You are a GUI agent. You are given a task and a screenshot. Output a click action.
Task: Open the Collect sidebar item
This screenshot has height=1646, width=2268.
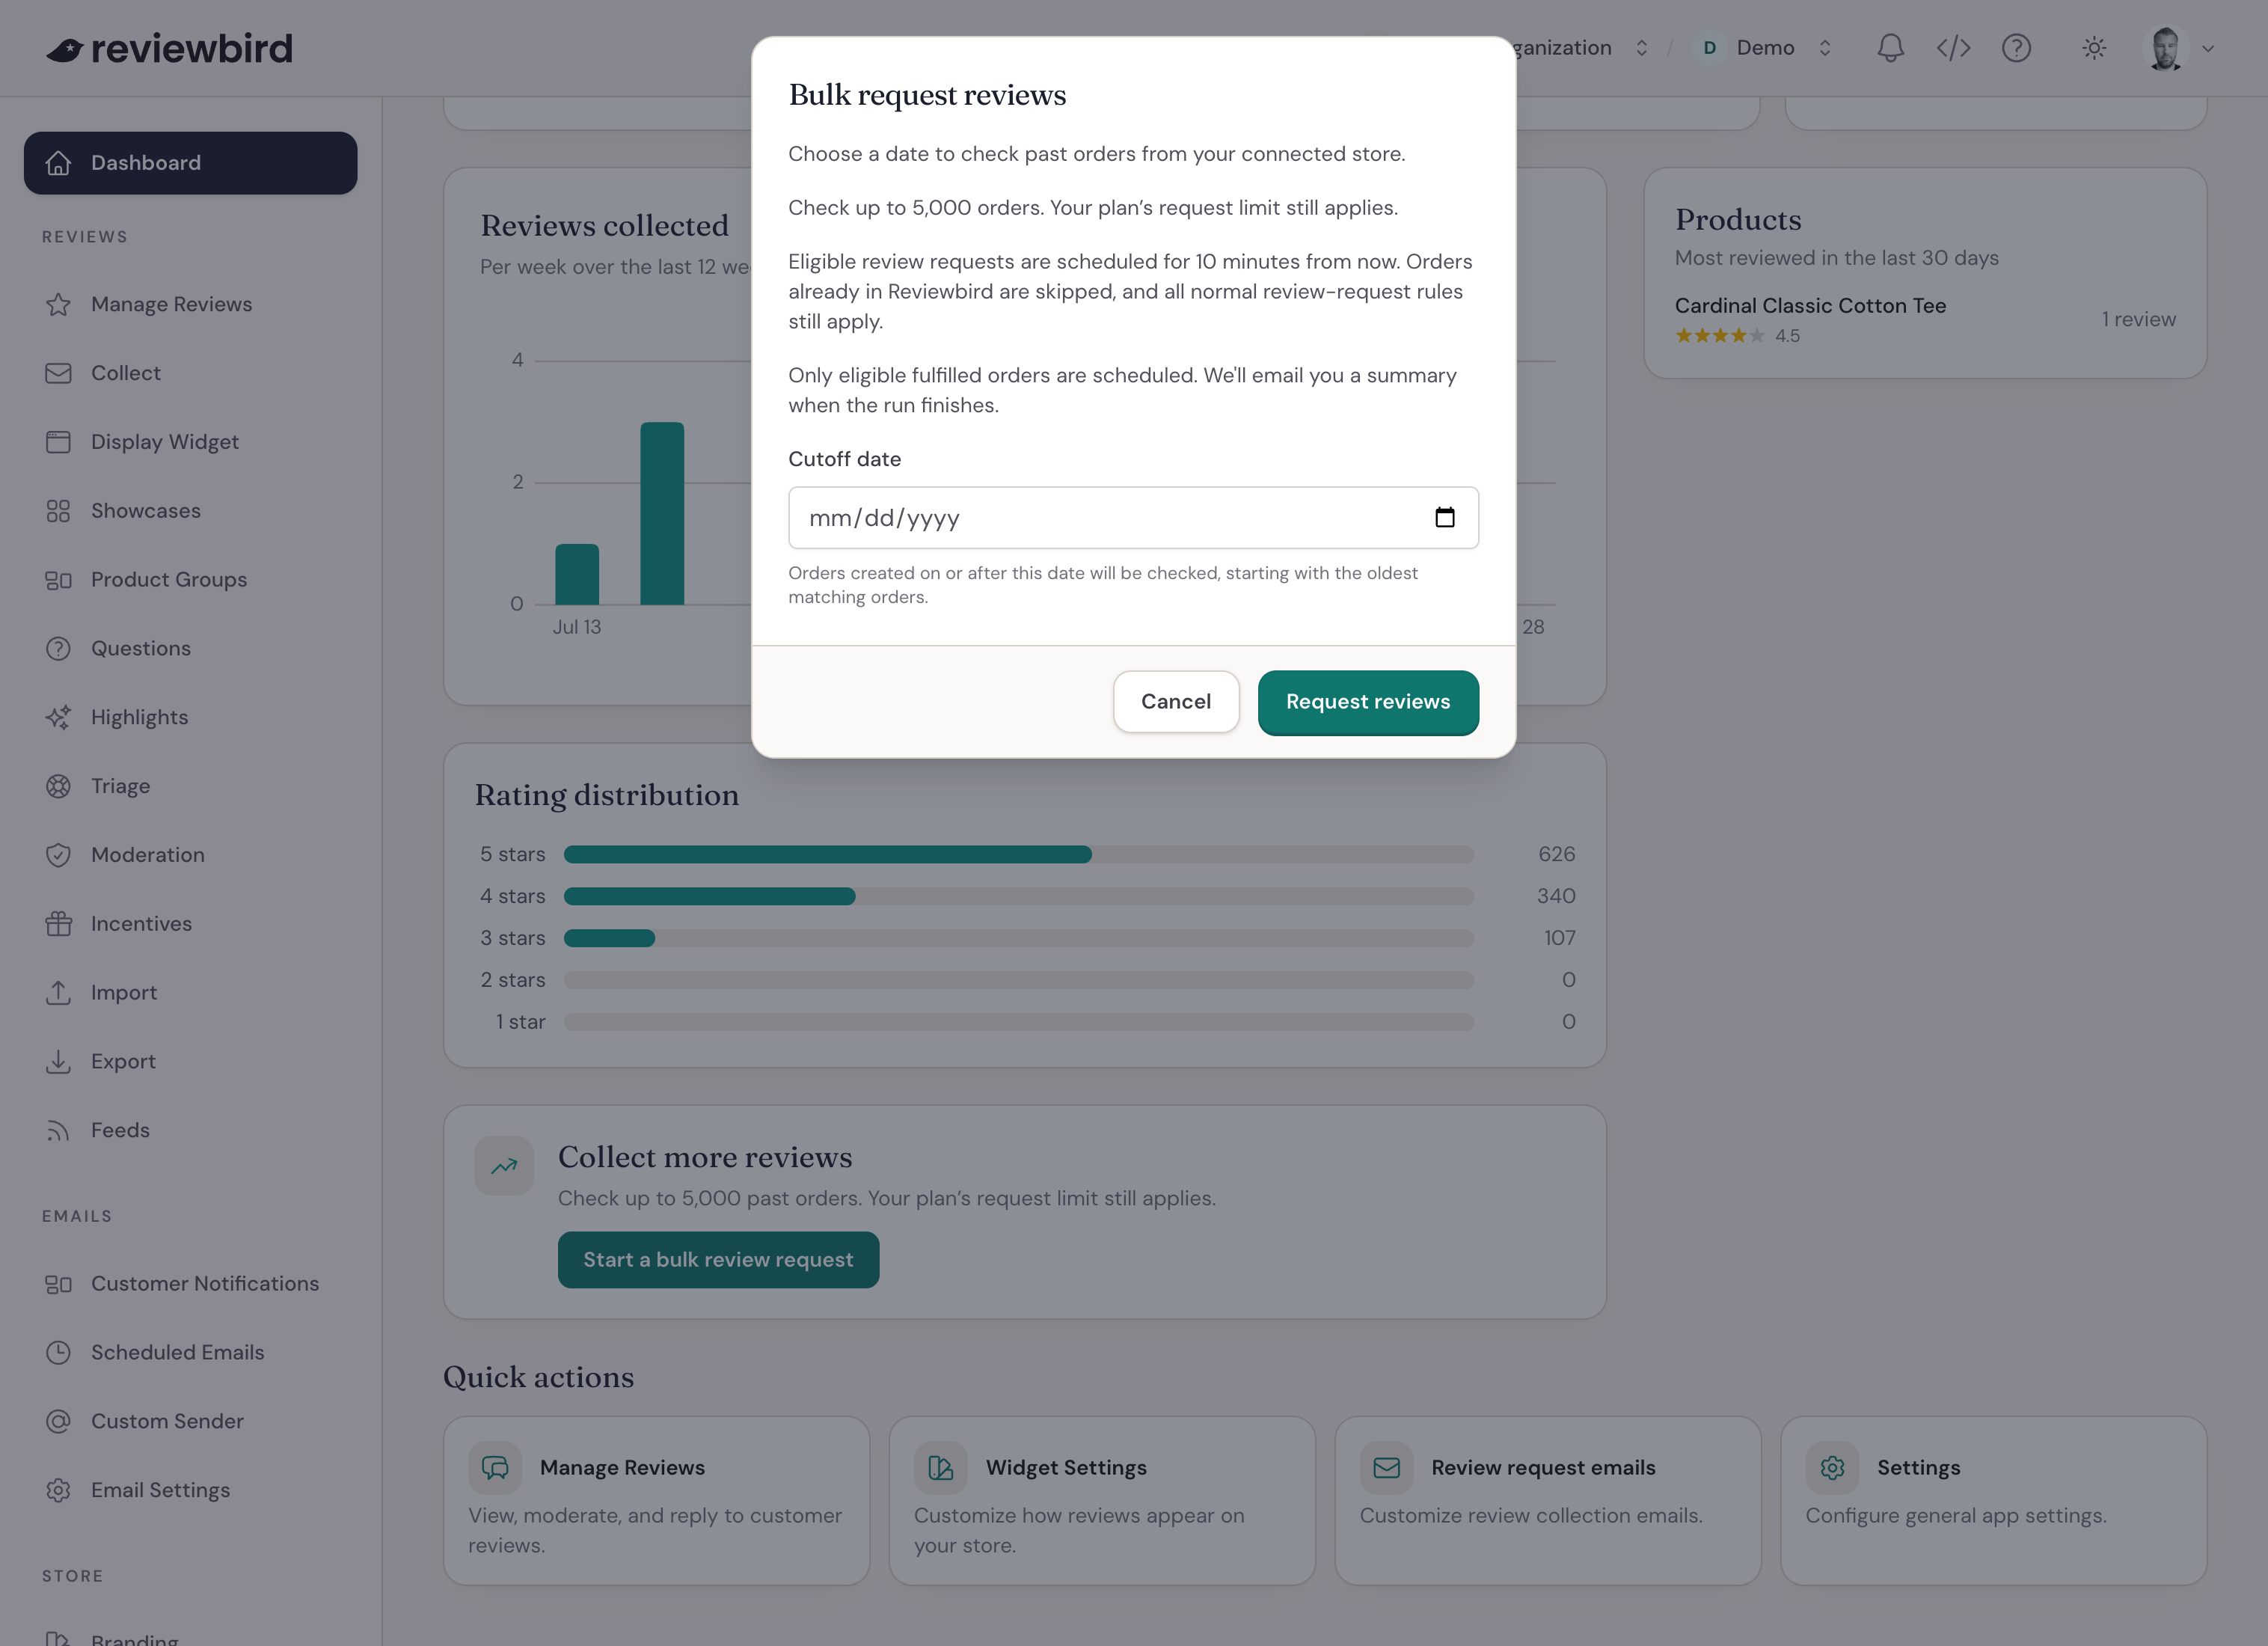click(190, 373)
